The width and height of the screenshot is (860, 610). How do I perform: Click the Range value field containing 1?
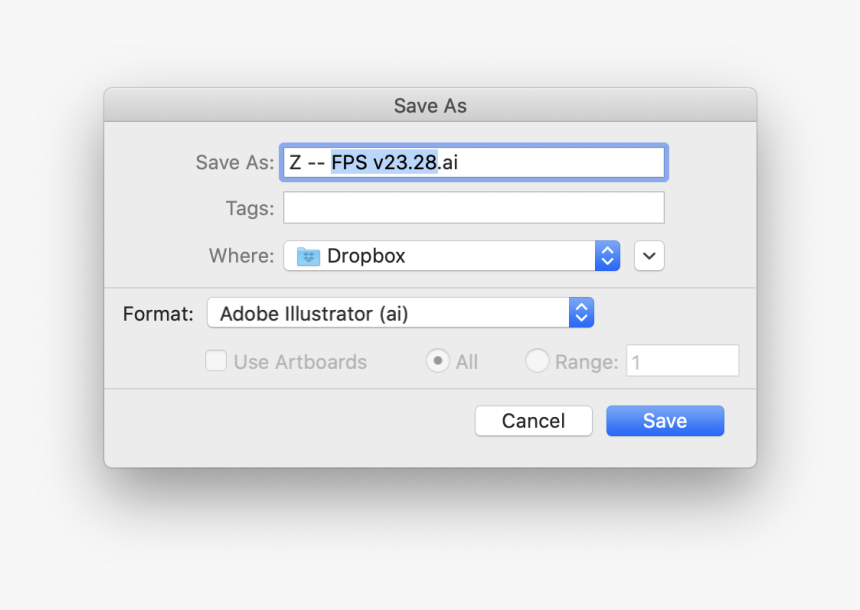click(x=682, y=361)
